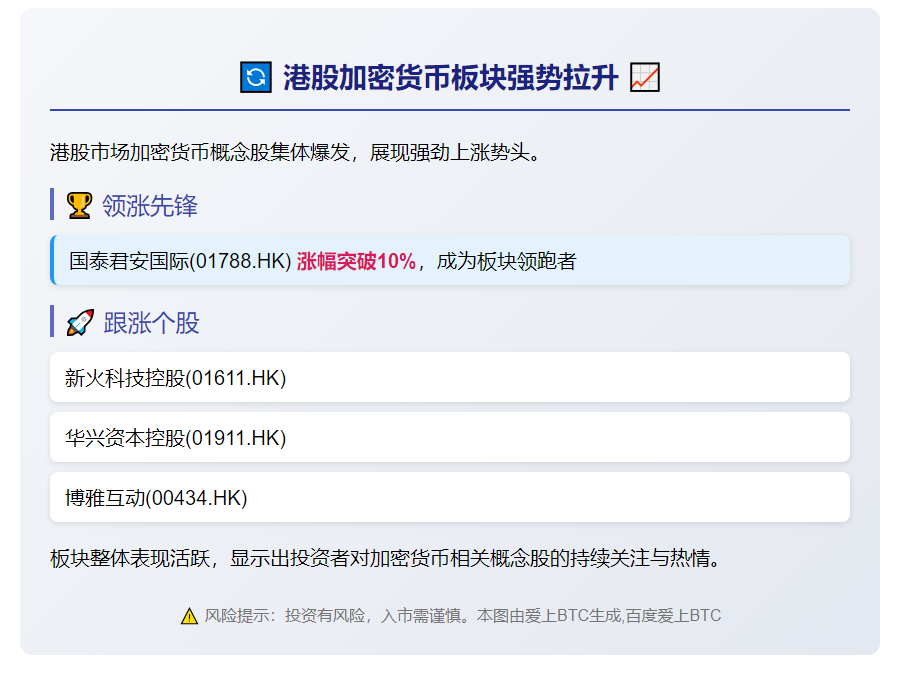Click the title 港股加密货币板块强势拉升
The image size is (900, 686).
click(x=451, y=77)
